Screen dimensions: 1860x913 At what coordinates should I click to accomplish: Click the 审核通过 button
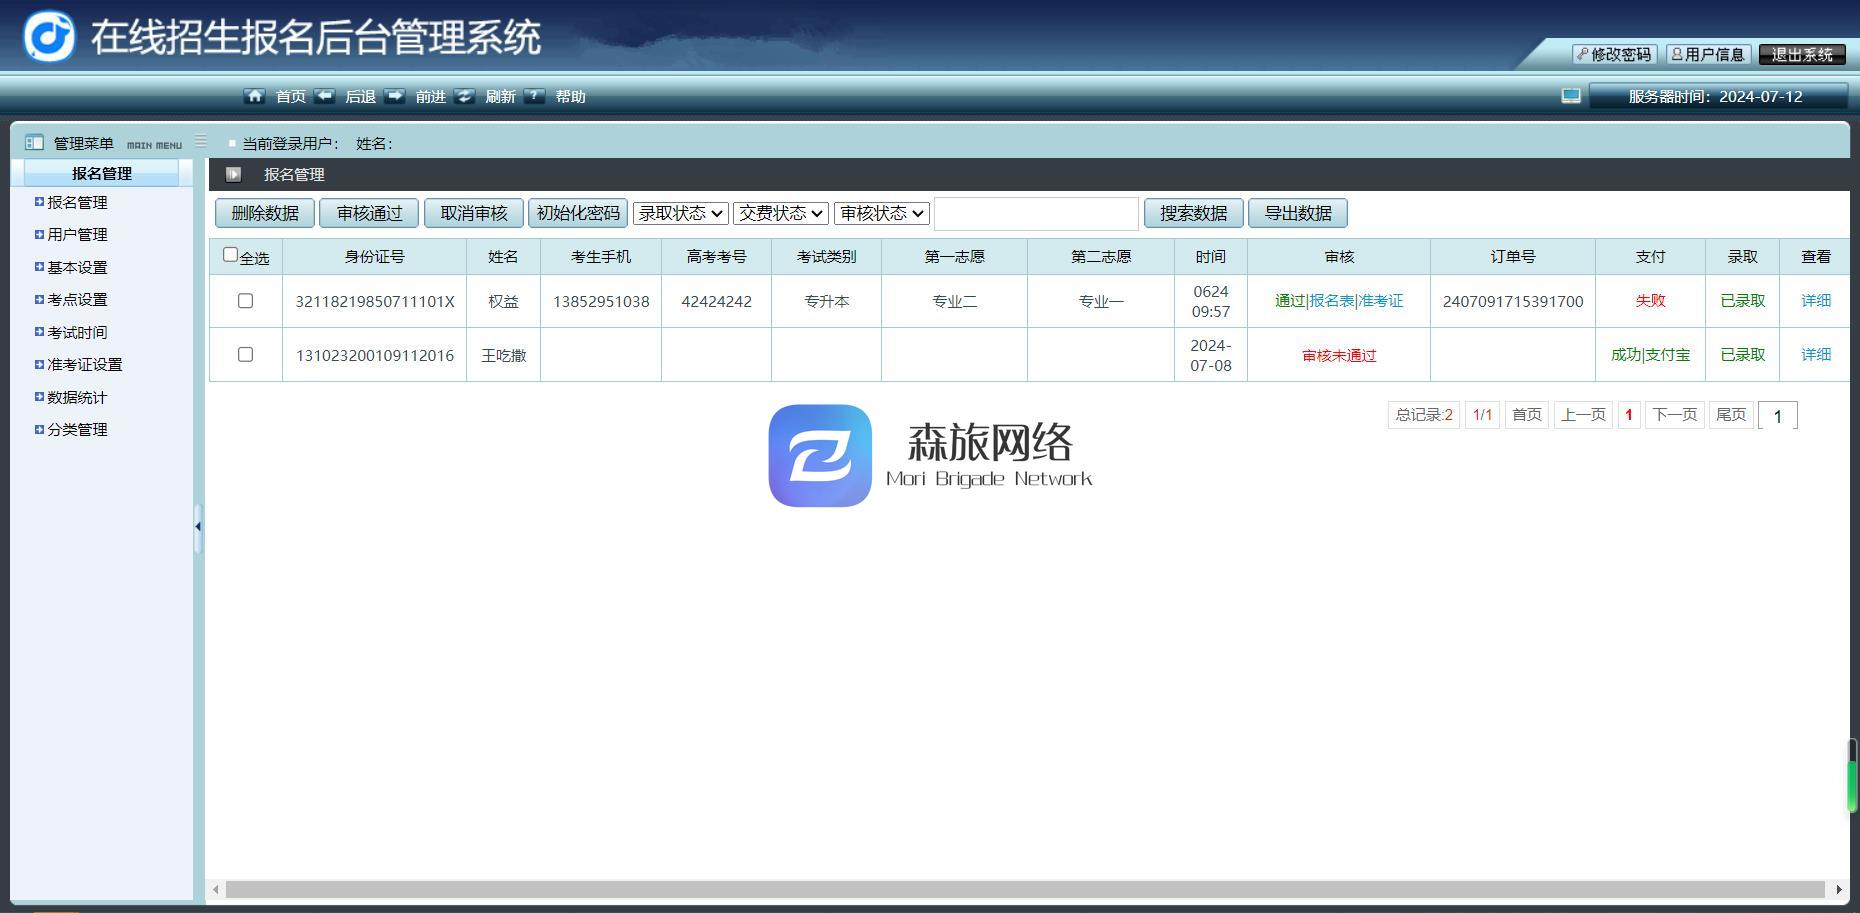click(x=369, y=213)
